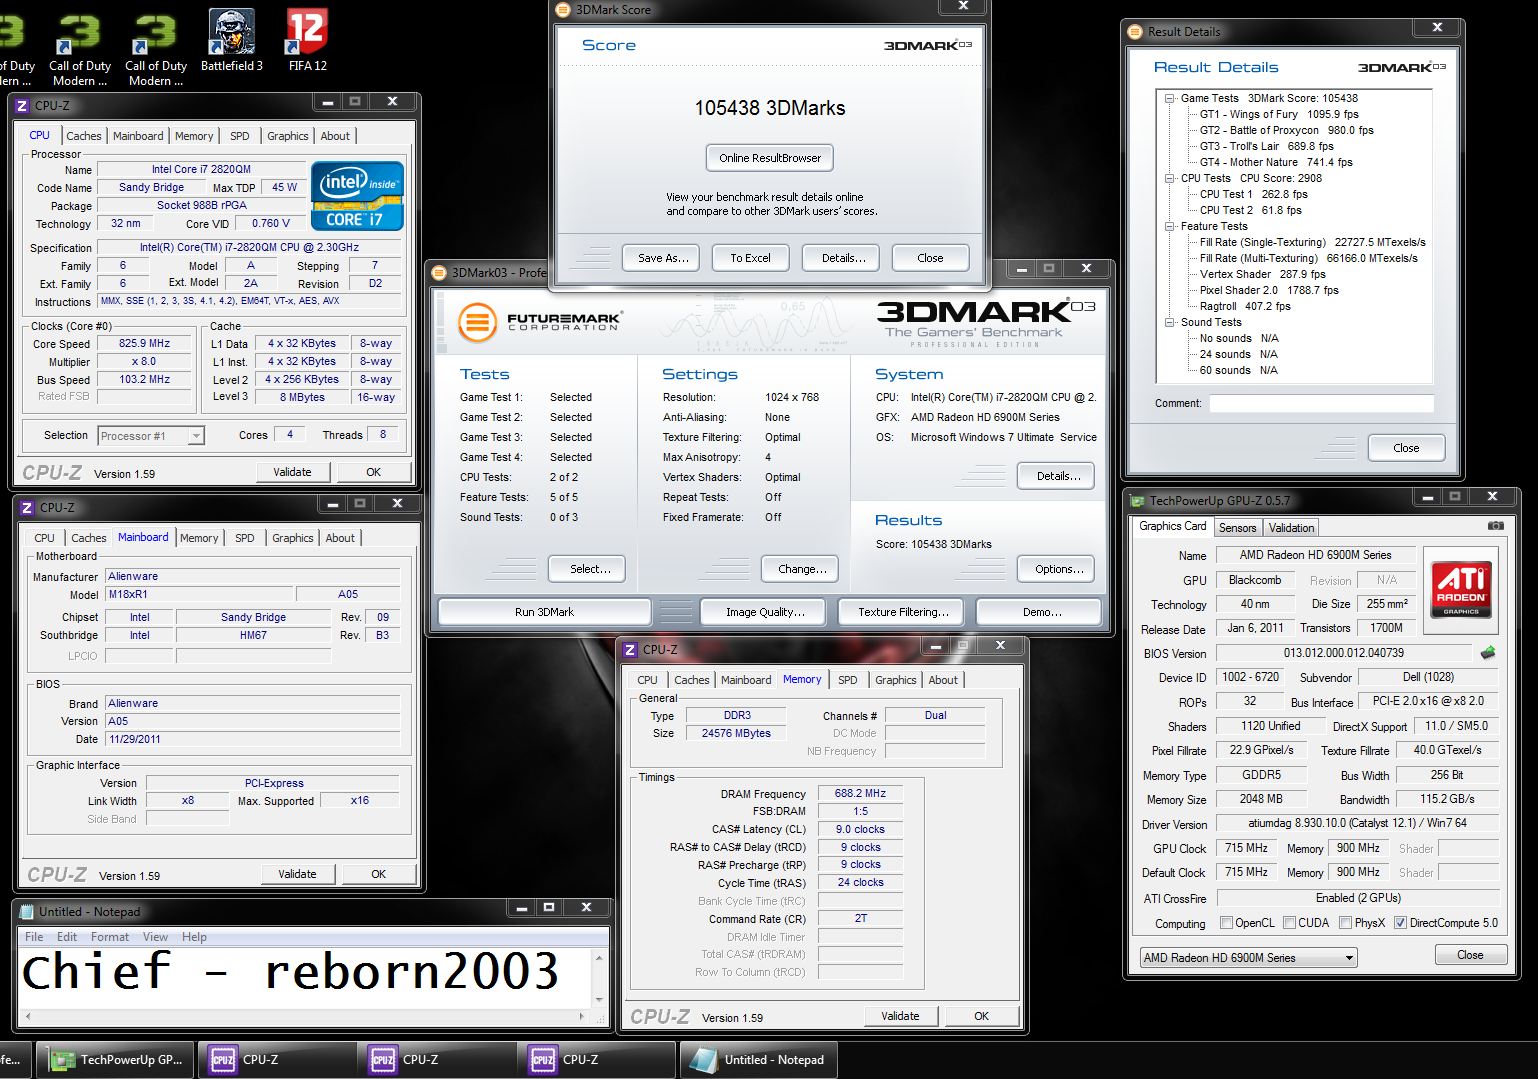Click Options... button under Results
The image size is (1538, 1079).
click(x=1056, y=569)
